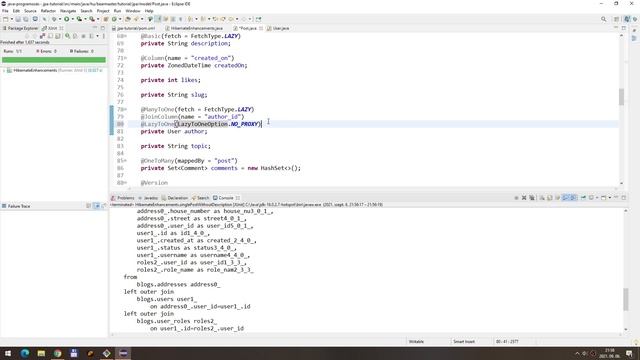
Task: Open the Run menu
Action: (117, 11)
